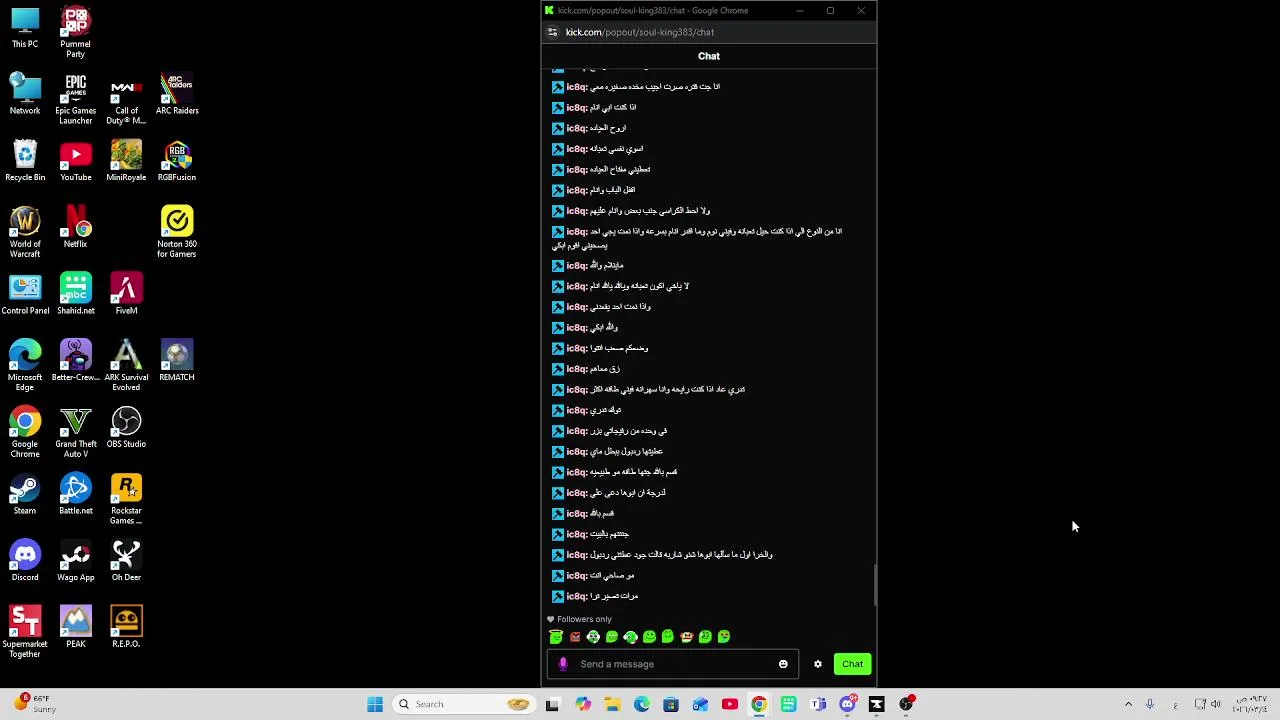Select the Oh Deer desktop icon

point(126,562)
